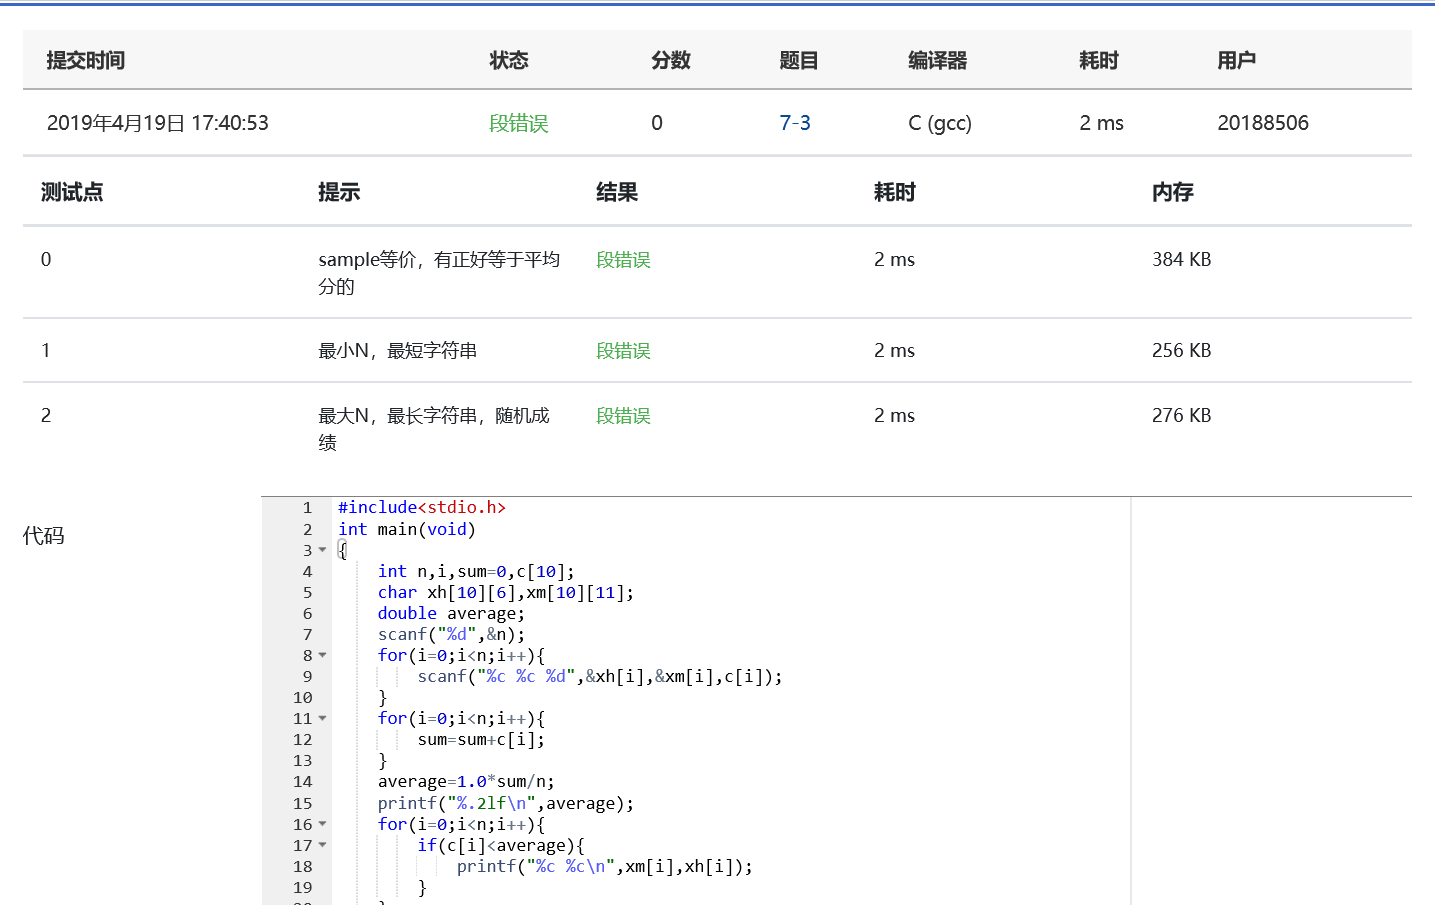Click the 题目 column header

799,60
